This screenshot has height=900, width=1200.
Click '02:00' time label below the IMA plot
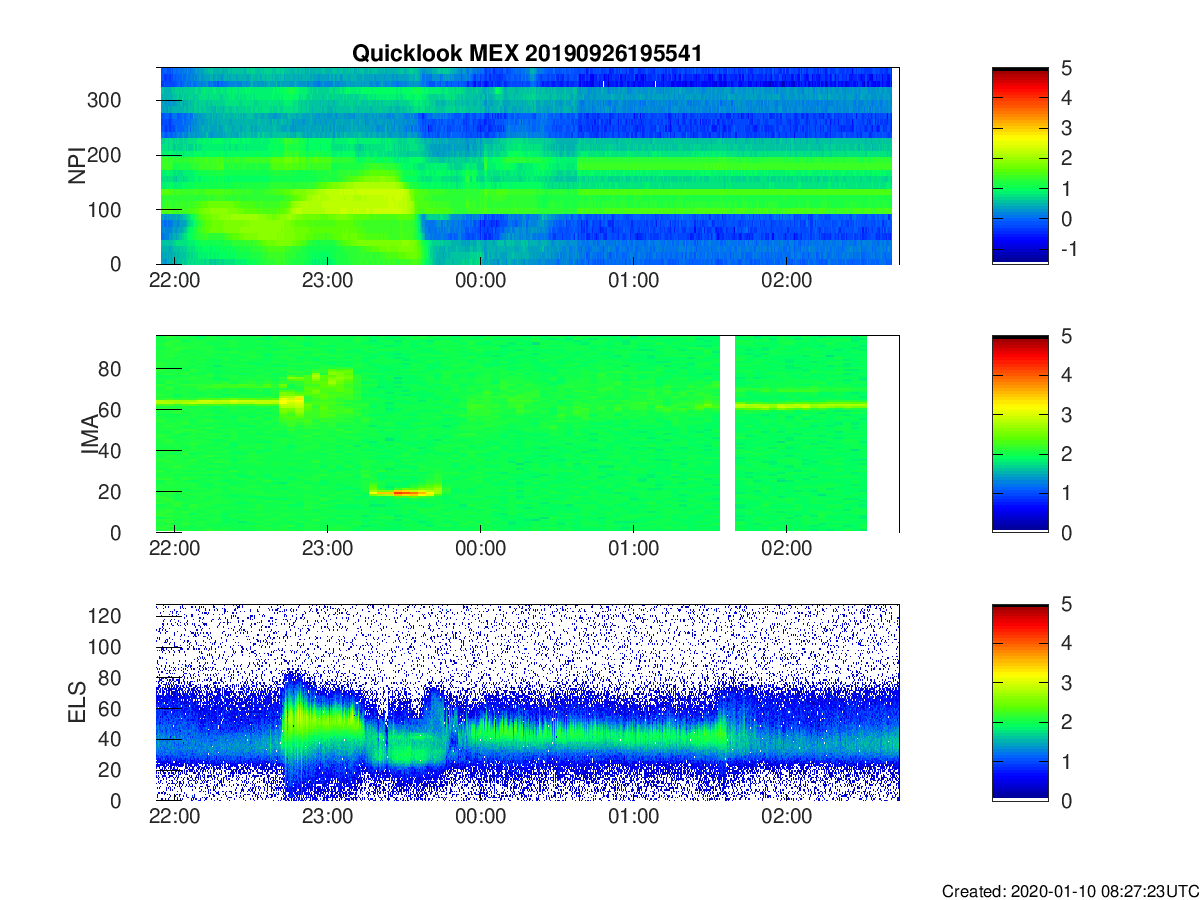pyautogui.click(x=787, y=549)
